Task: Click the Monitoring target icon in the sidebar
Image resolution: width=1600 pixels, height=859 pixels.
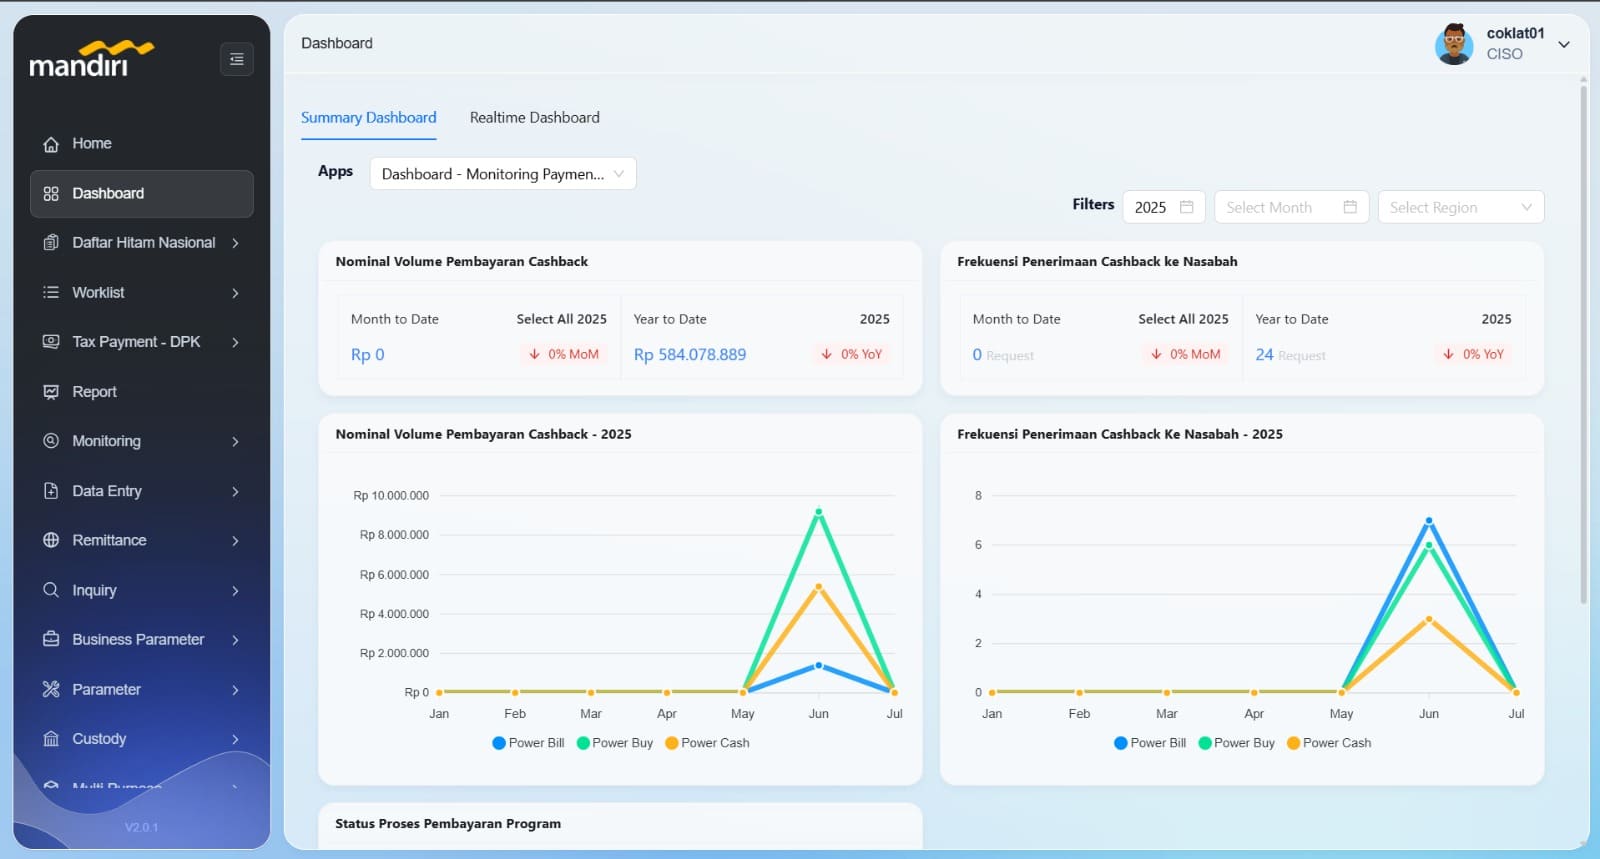Action: coord(51,441)
